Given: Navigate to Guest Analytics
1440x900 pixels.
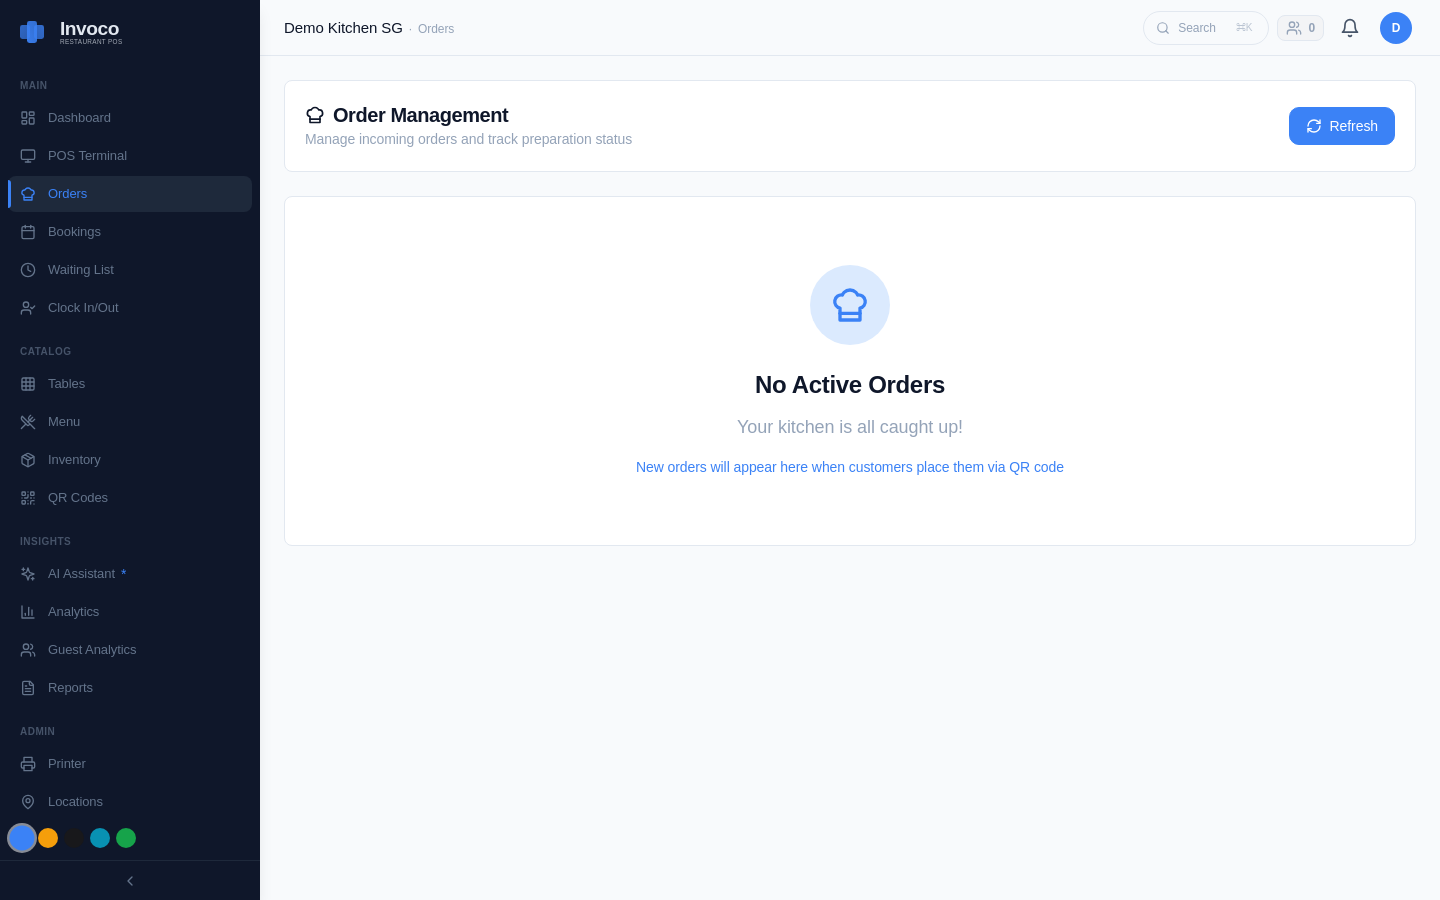Looking at the screenshot, I should (92, 649).
